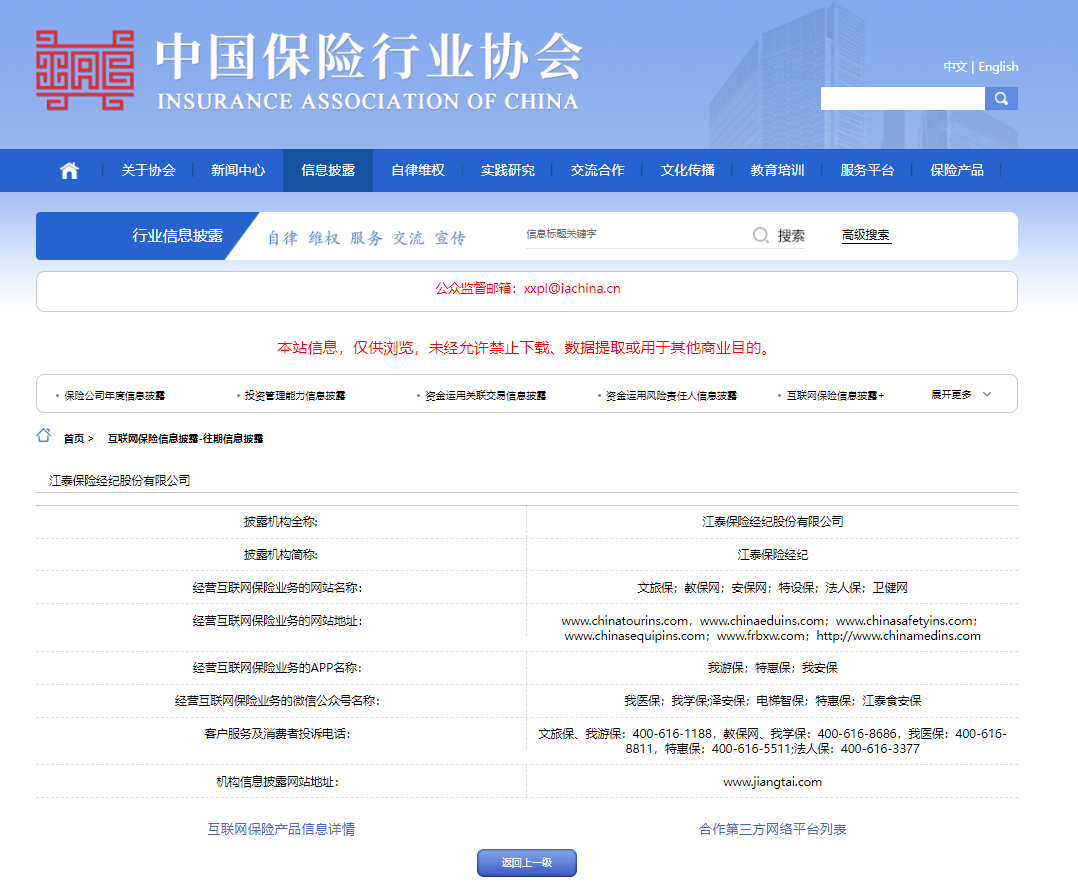Click the 返回上一级 button
The image size is (1078, 889).
point(527,862)
